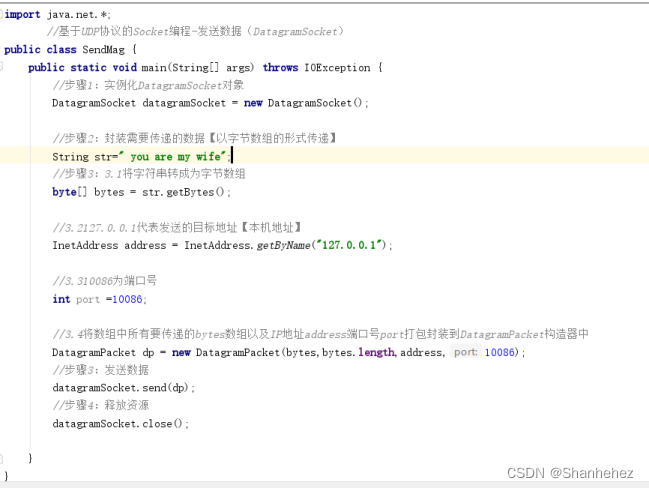Click the 'port:' parameter hint
The image size is (649, 488).
[x=465, y=352]
